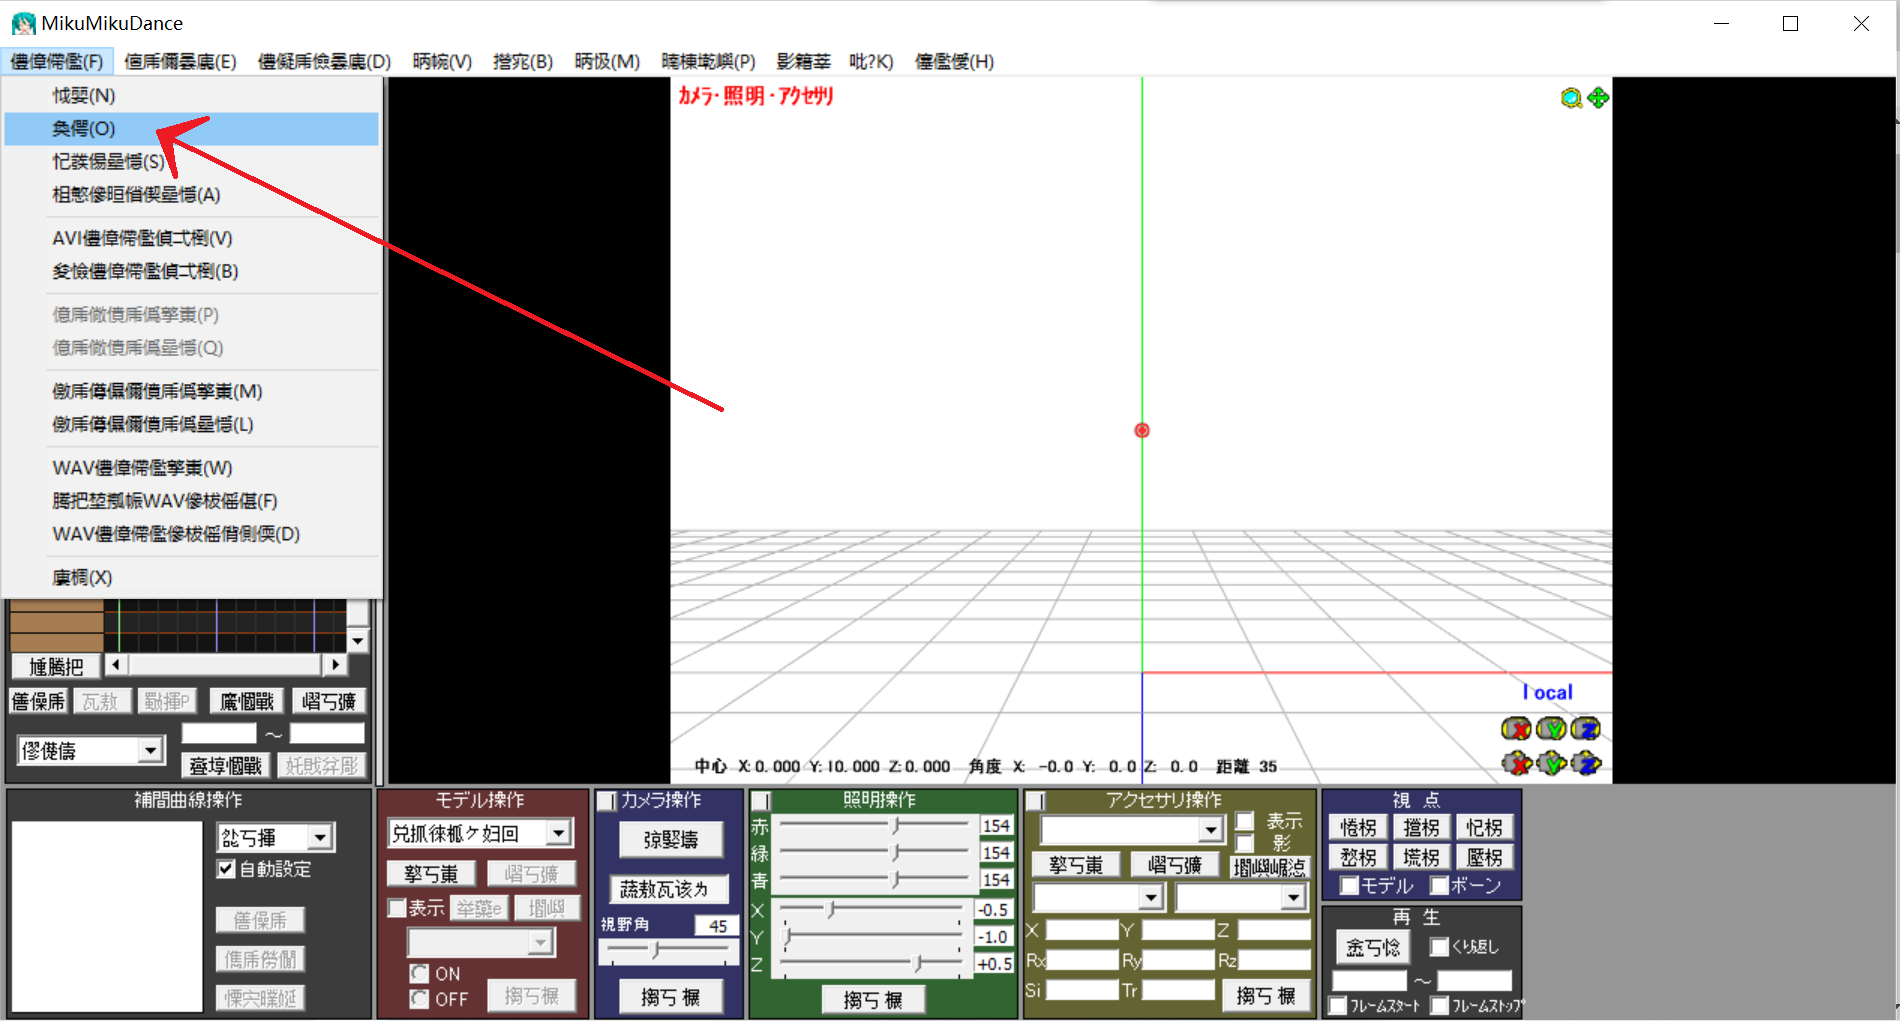Click the top reset button in カメラ操作 panel
Viewport: 1900px width, 1021px height.
[x=670, y=839]
